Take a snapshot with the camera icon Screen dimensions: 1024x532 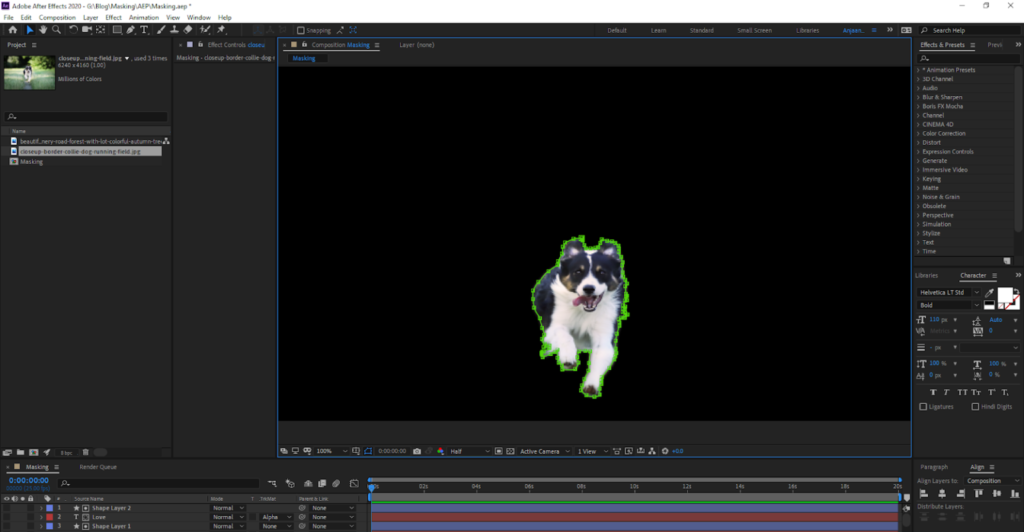point(417,451)
